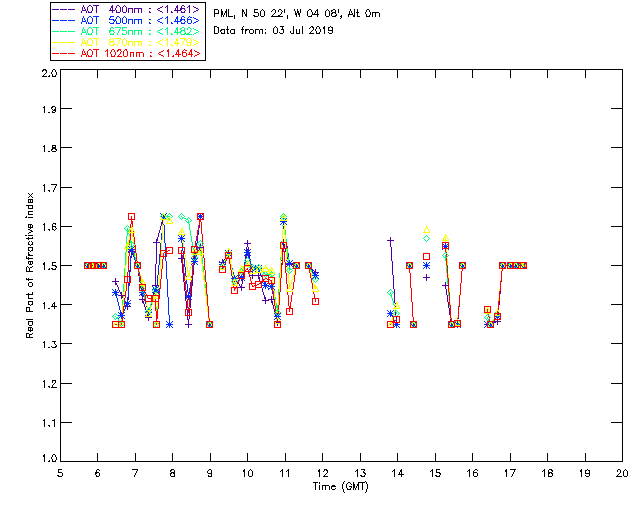This screenshot has width=640, height=512.
Task: Click x-axis tick label 6
Action: [x=98, y=473]
